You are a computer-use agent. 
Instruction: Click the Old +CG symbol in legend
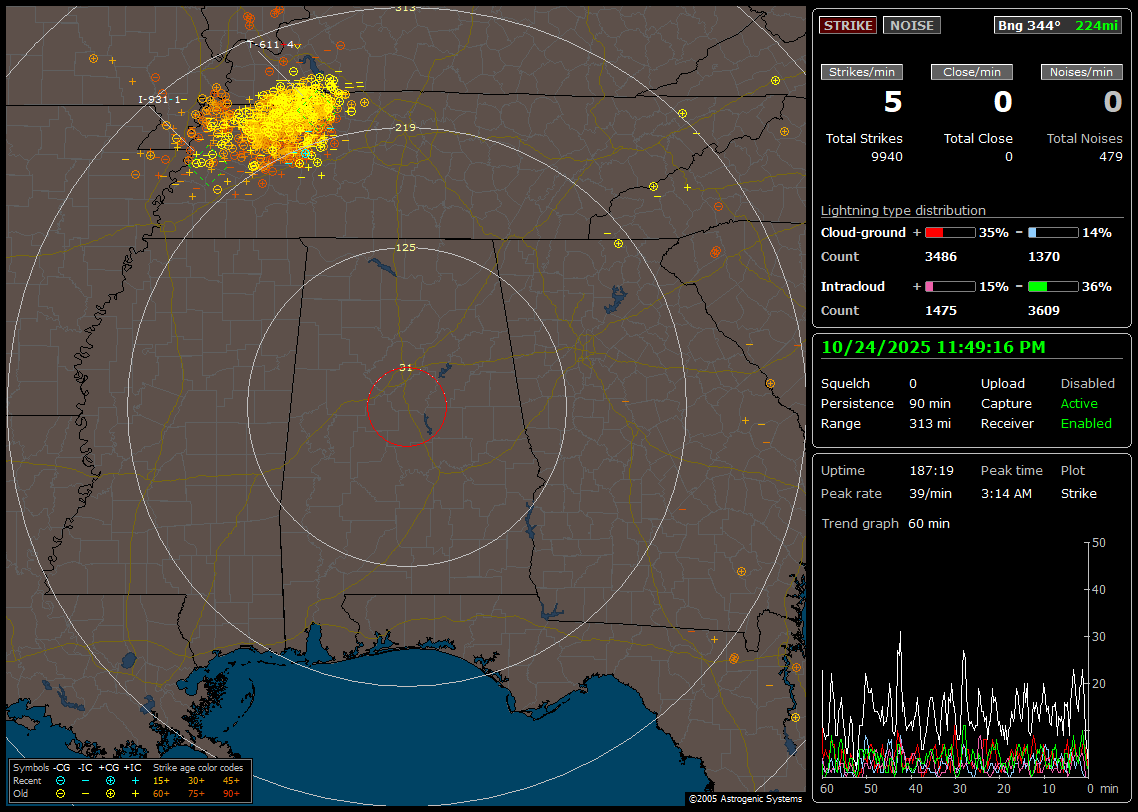110,793
